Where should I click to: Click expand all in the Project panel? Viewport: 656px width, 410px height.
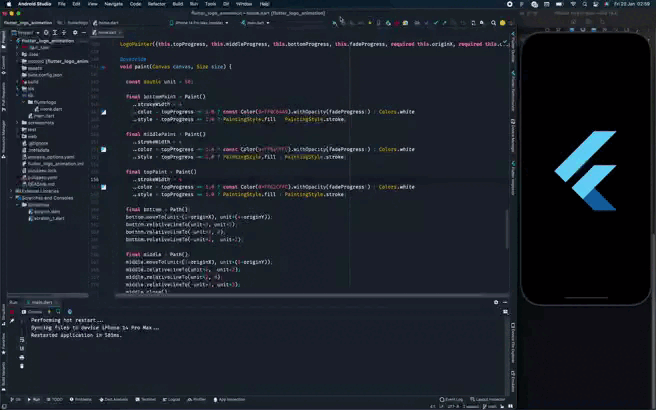(x=55, y=33)
